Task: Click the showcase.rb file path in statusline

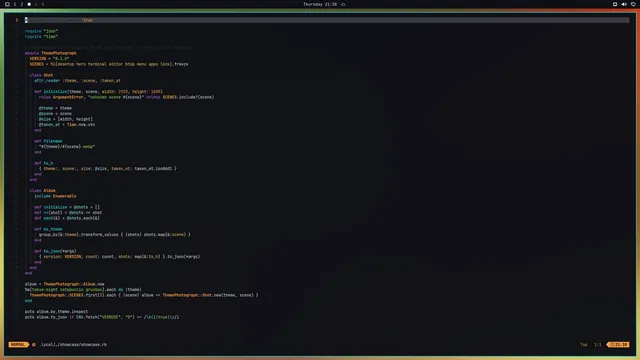Action: pyautogui.click(x=73, y=344)
